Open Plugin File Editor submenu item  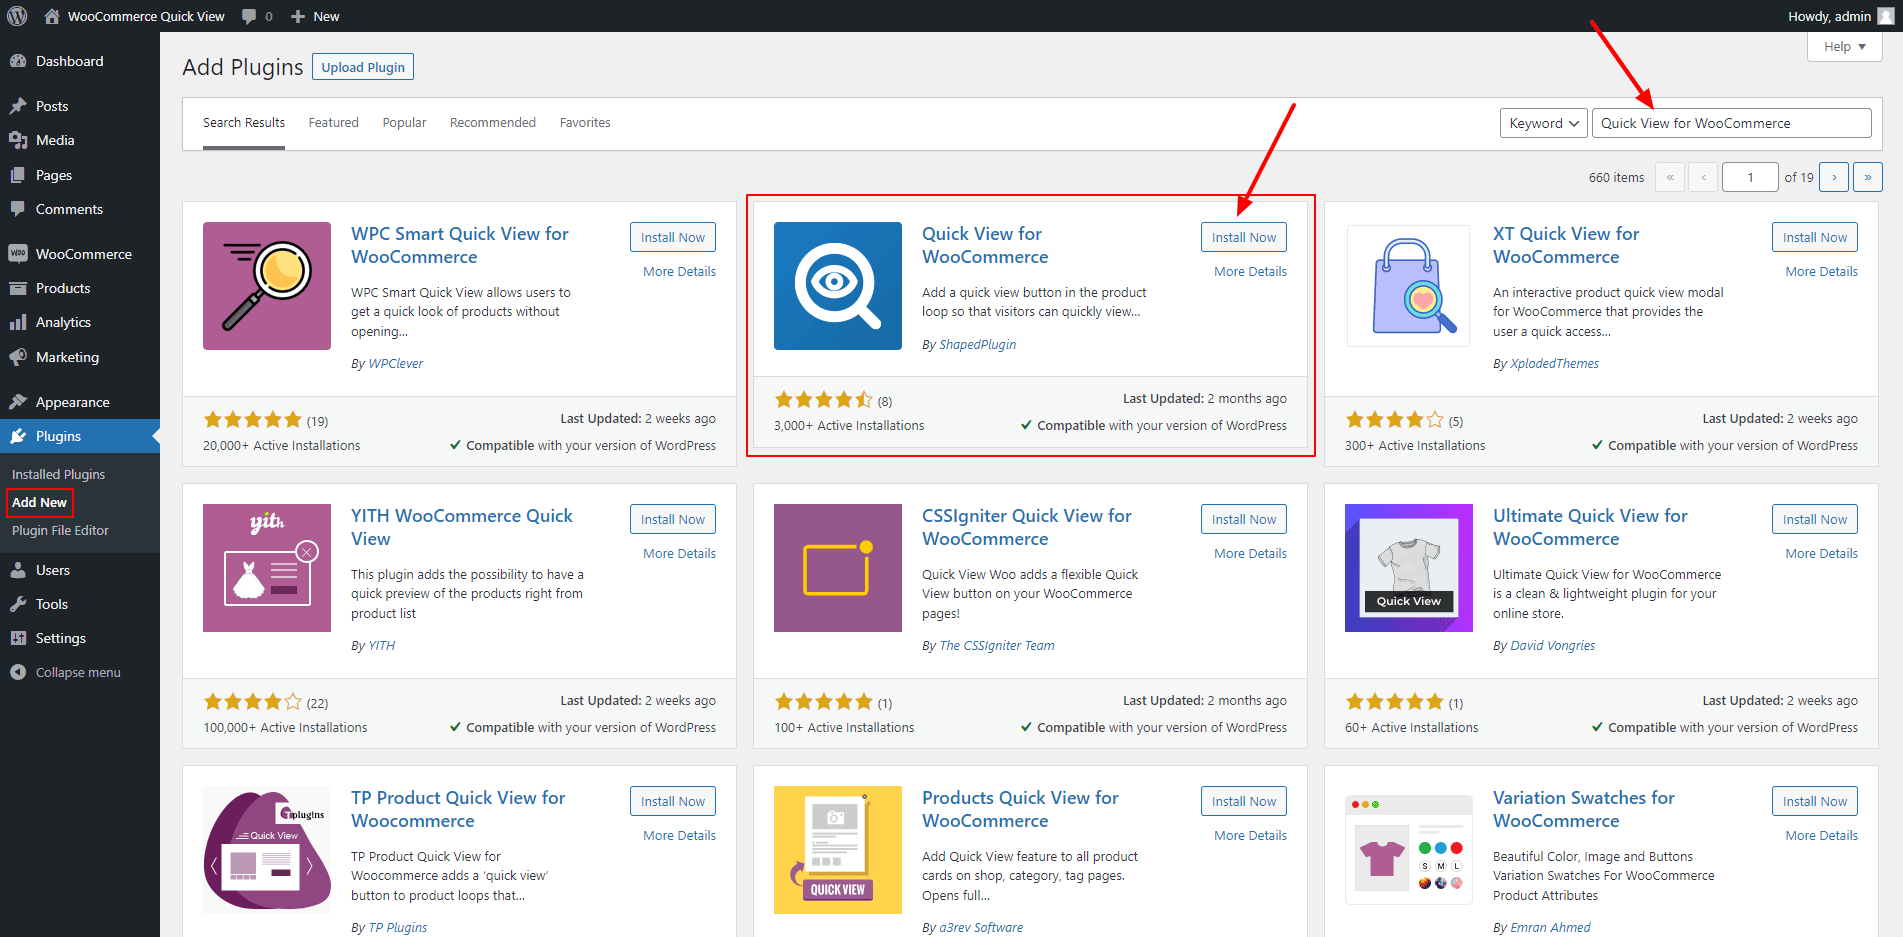pyautogui.click(x=60, y=530)
